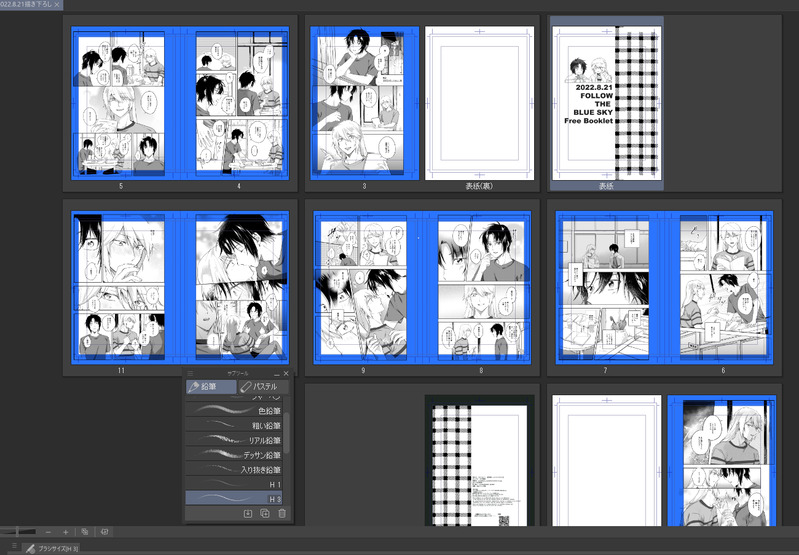The width and height of the screenshot is (799, 555).
Task: Close the Sub Tool panel
Action: tap(286, 373)
